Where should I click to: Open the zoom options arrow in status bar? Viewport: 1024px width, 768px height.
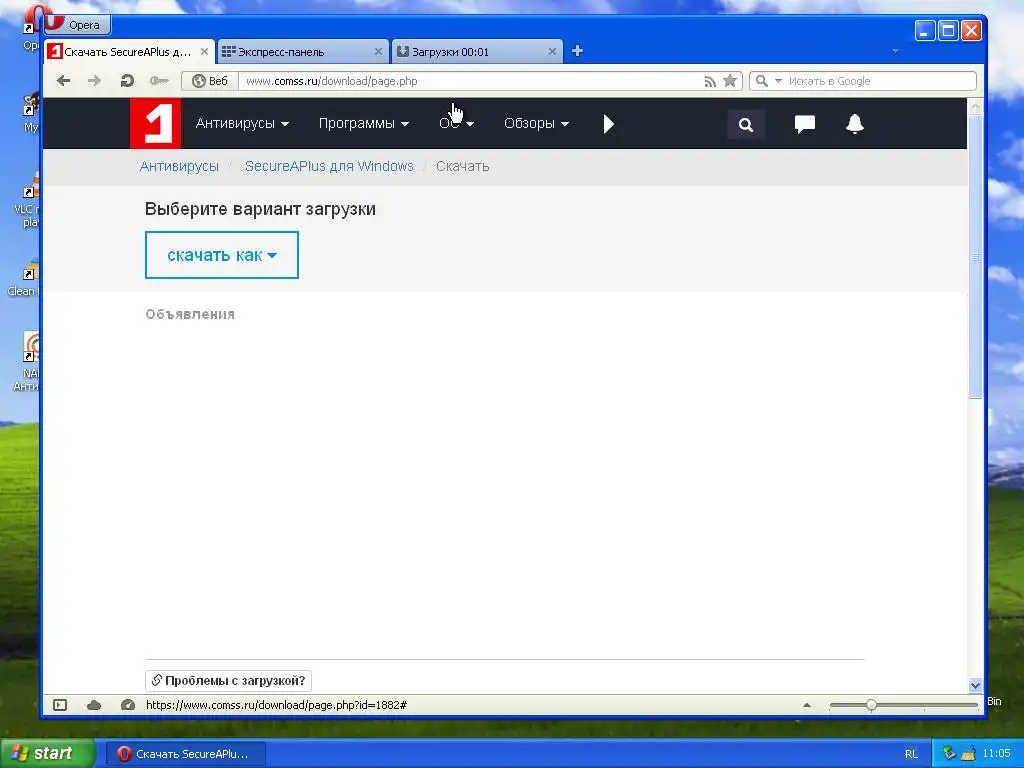pos(807,705)
